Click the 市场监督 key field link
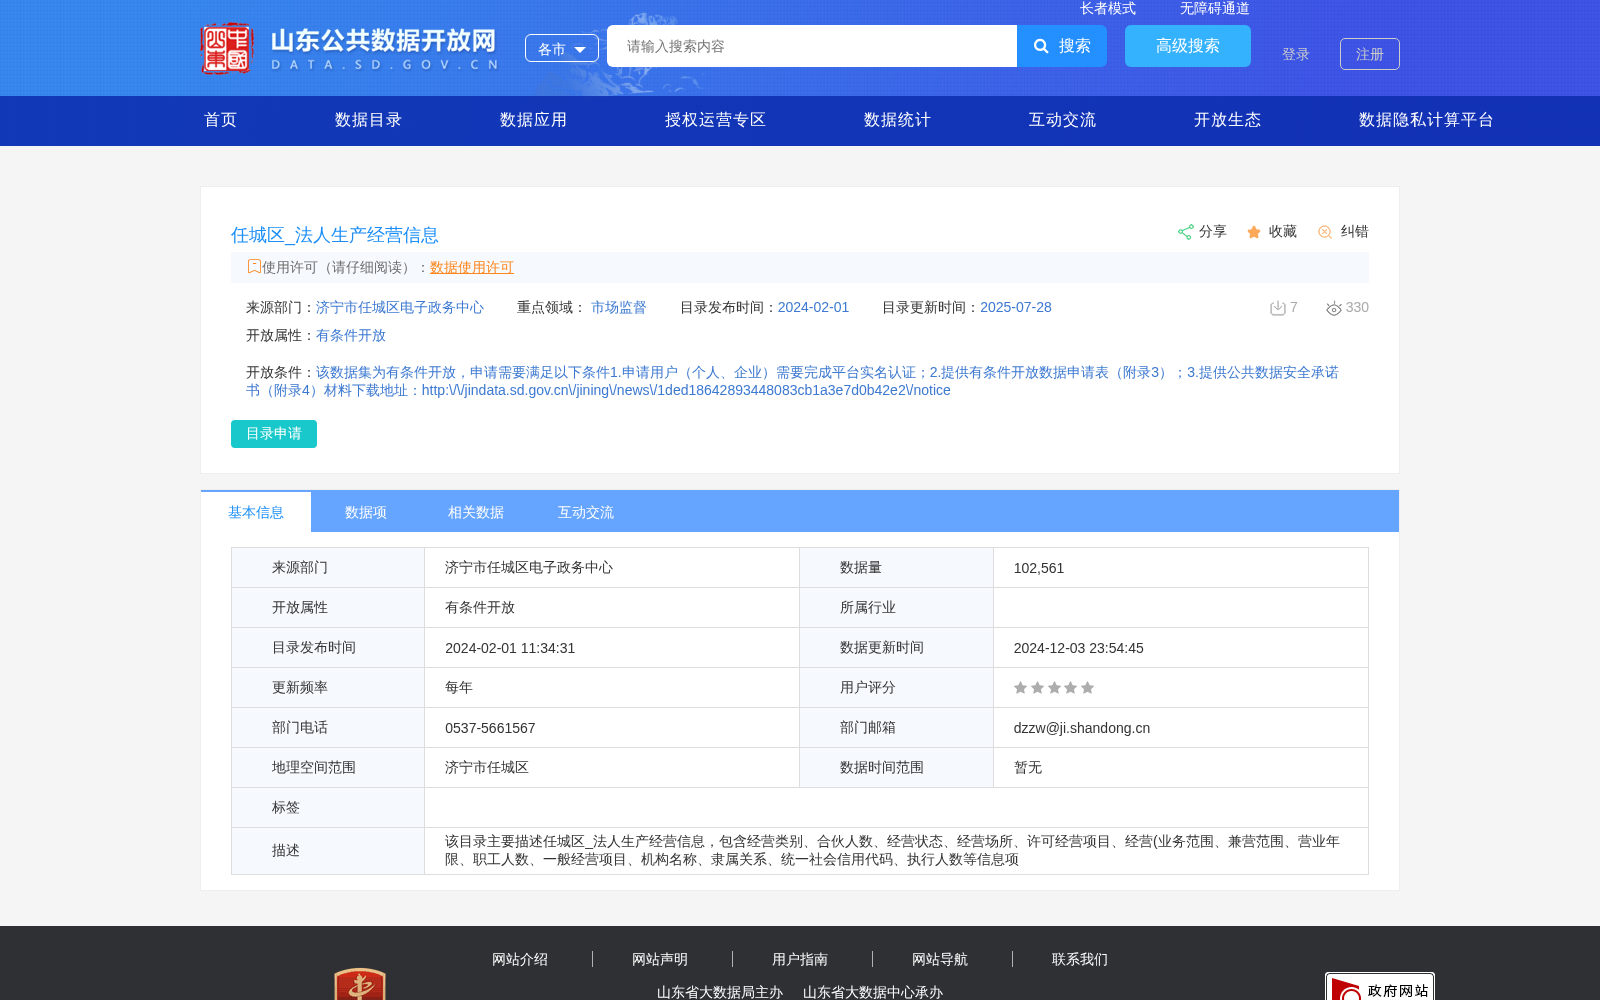The image size is (1600, 1000). point(619,307)
